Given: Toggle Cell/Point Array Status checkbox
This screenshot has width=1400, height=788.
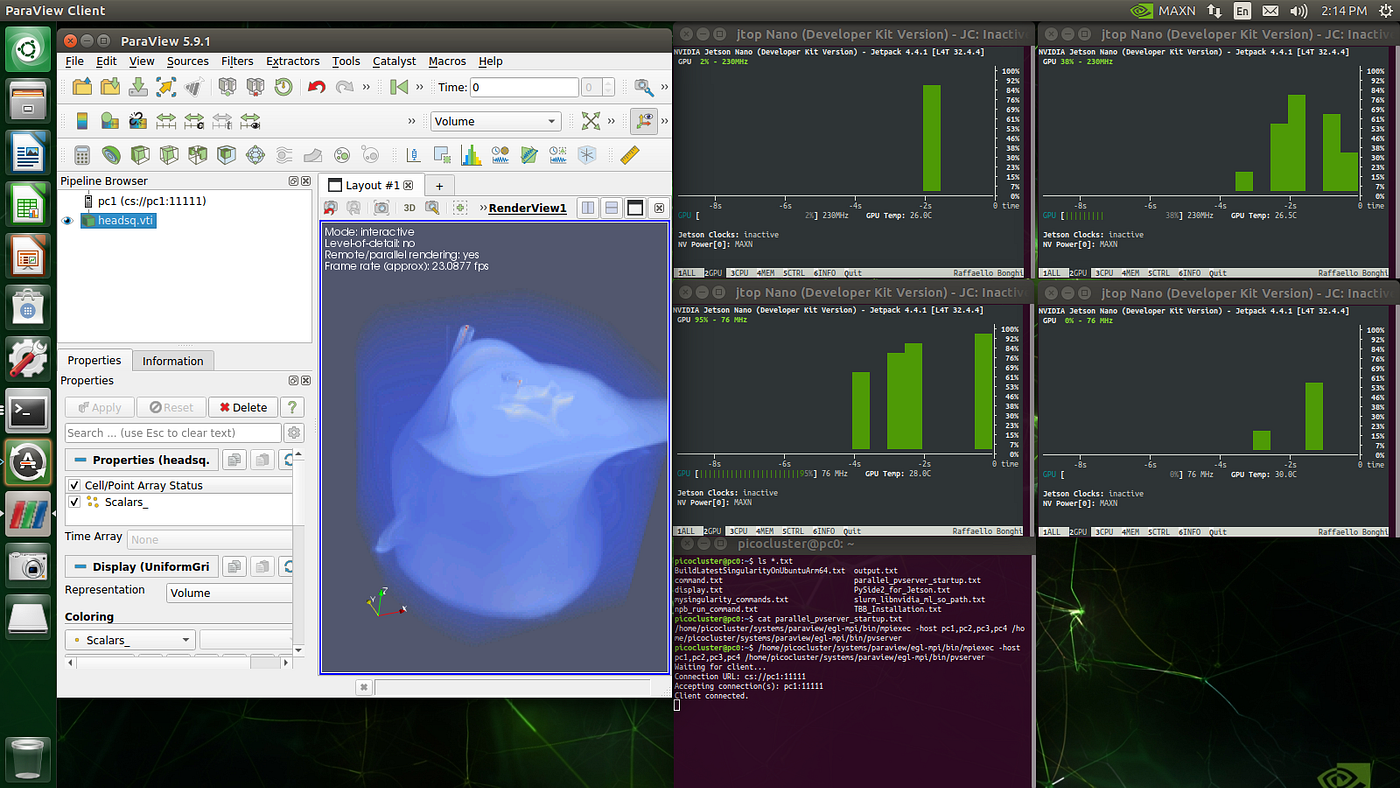Looking at the screenshot, I should click(x=73, y=485).
